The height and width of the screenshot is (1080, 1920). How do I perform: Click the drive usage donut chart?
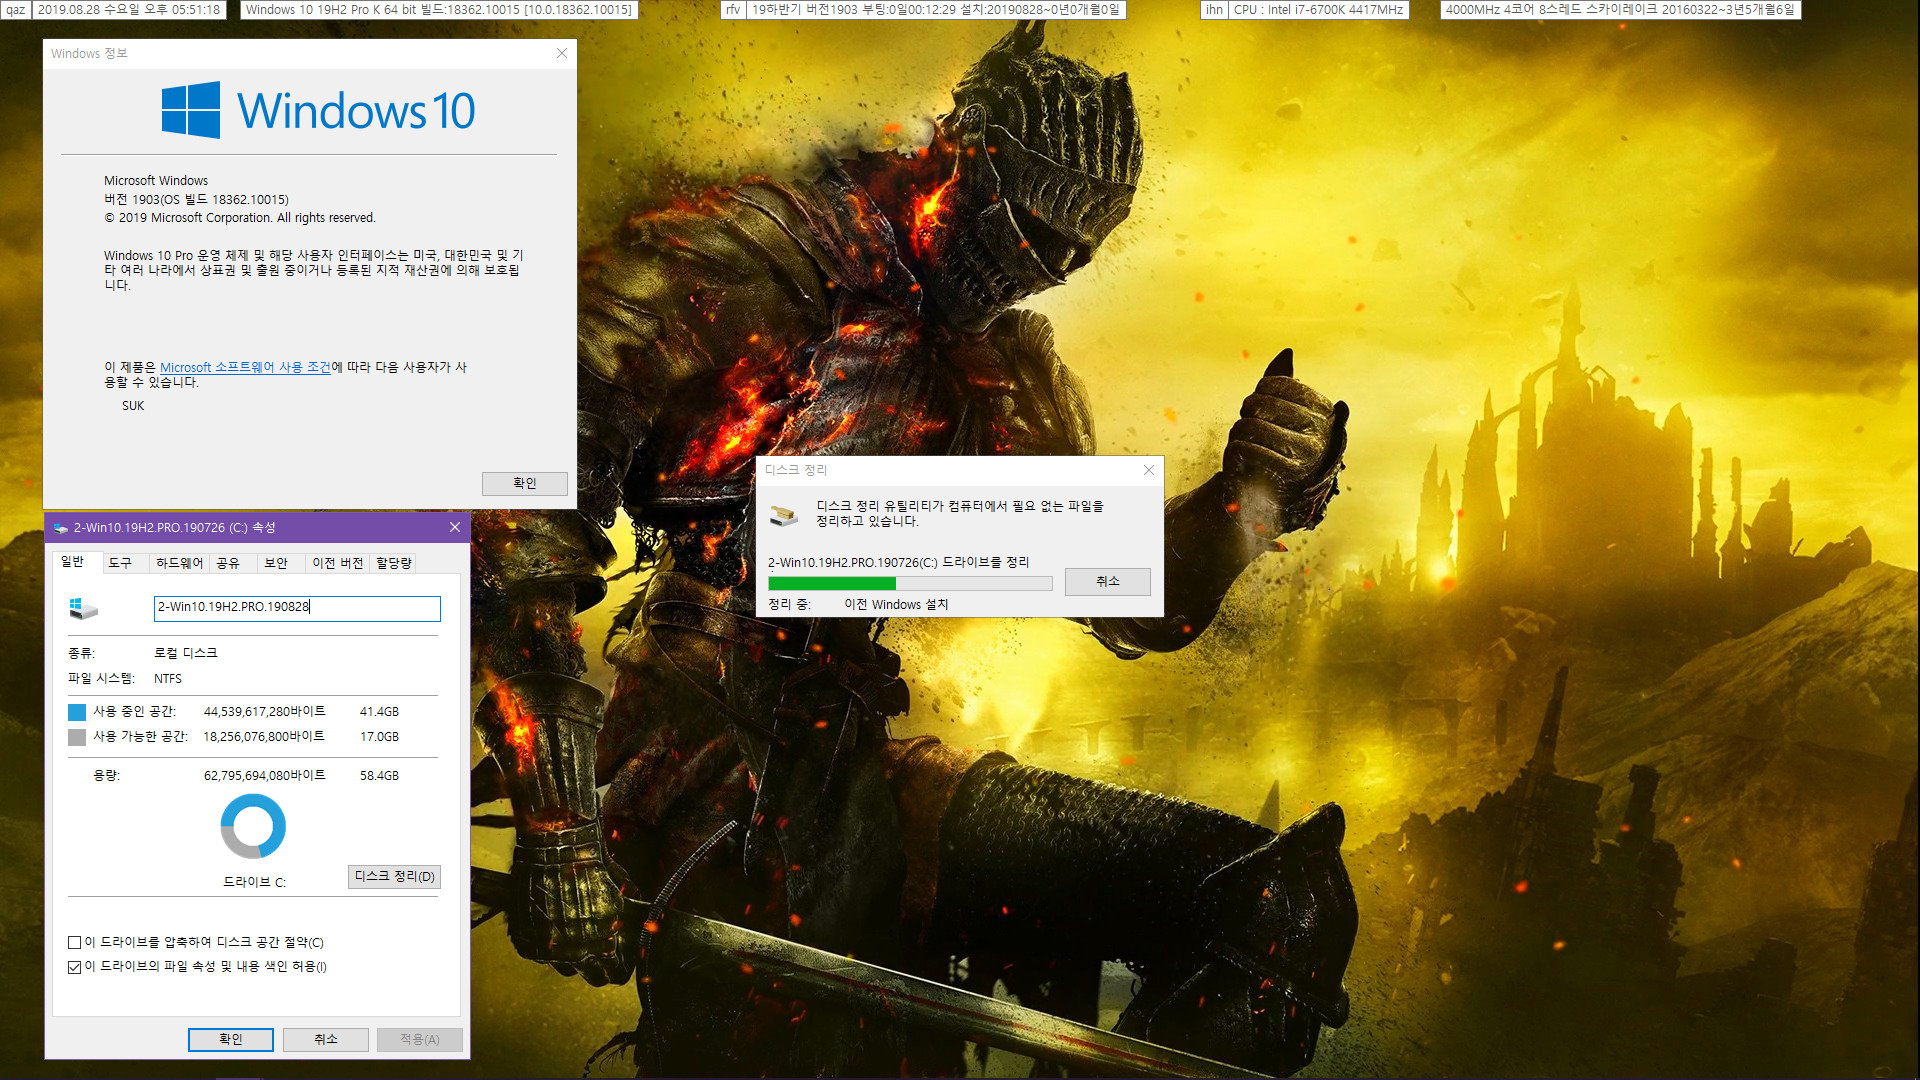pos(253,826)
